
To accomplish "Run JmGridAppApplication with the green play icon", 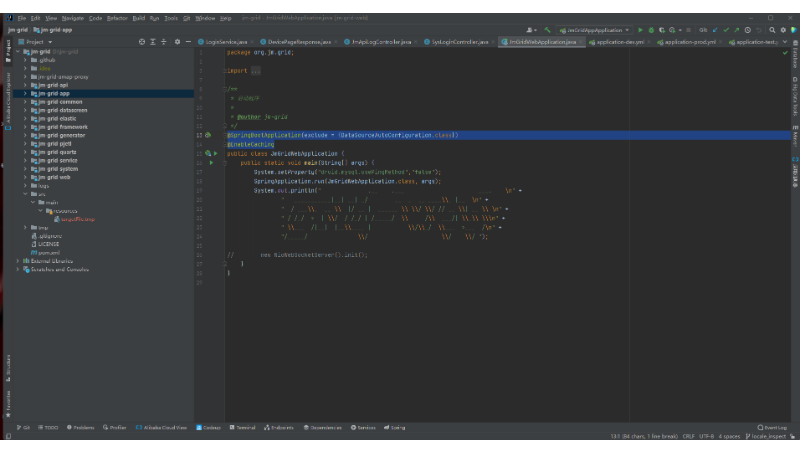I will click(x=640, y=30).
